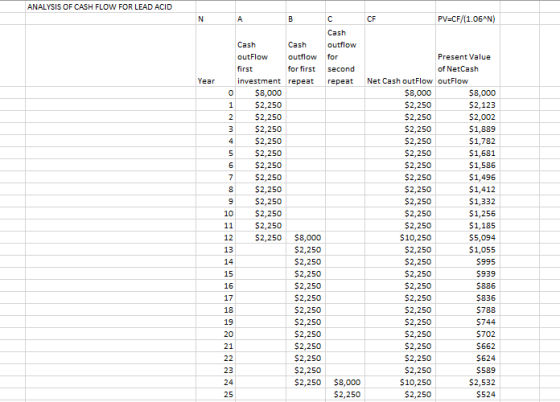This screenshot has height=402, width=560.
Task: Click the 'Net Cash outFlow' header cell
Action: (400, 56)
